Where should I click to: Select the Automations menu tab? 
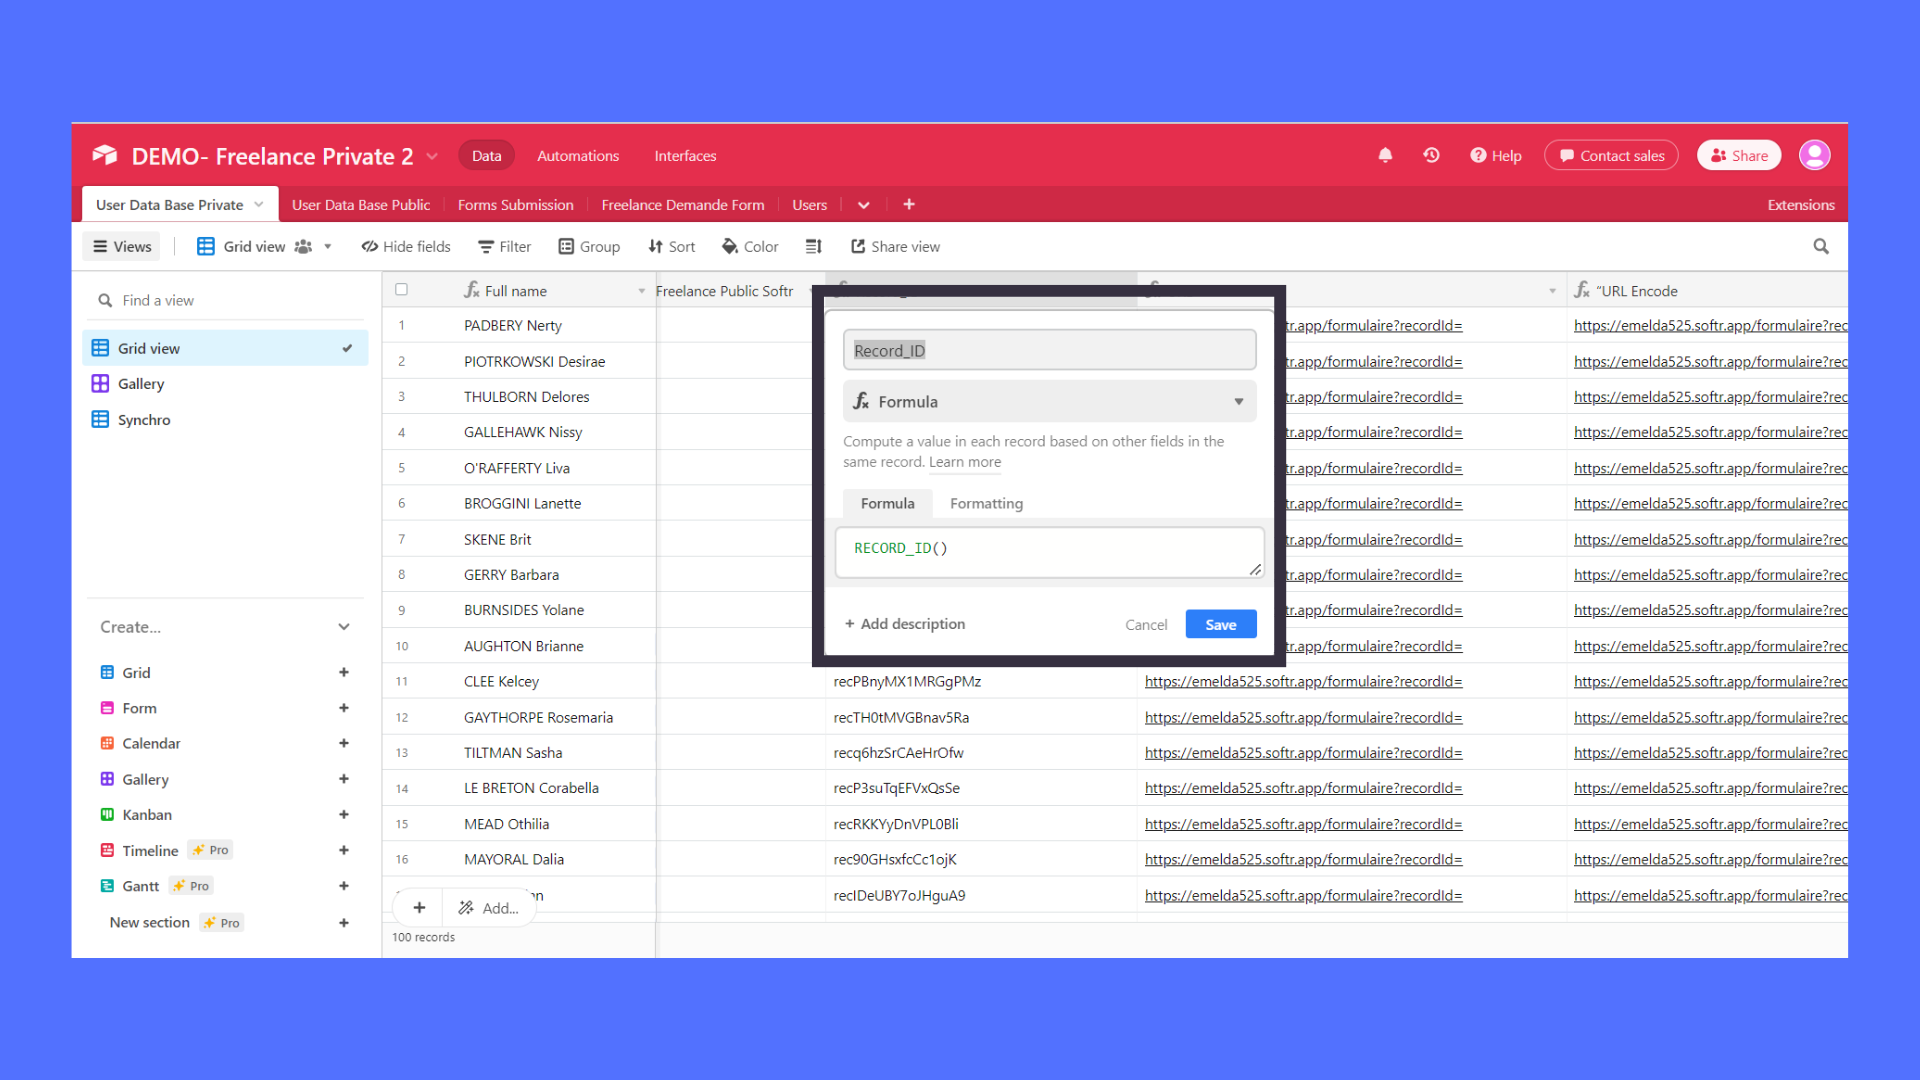tap(578, 156)
